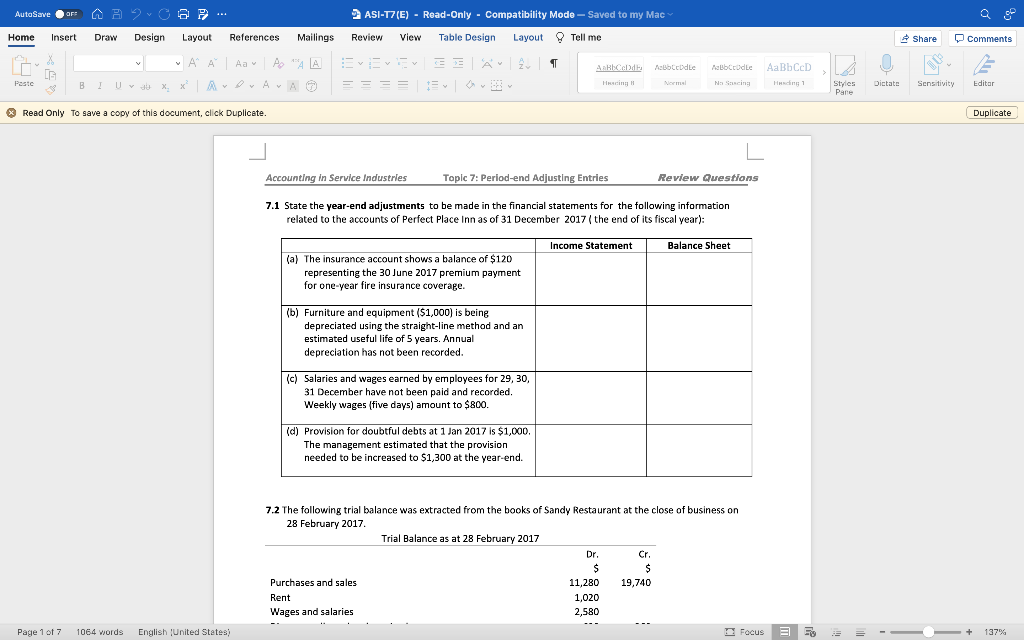Open the font name dropdown

pyautogui.click(x=110, y=63)
